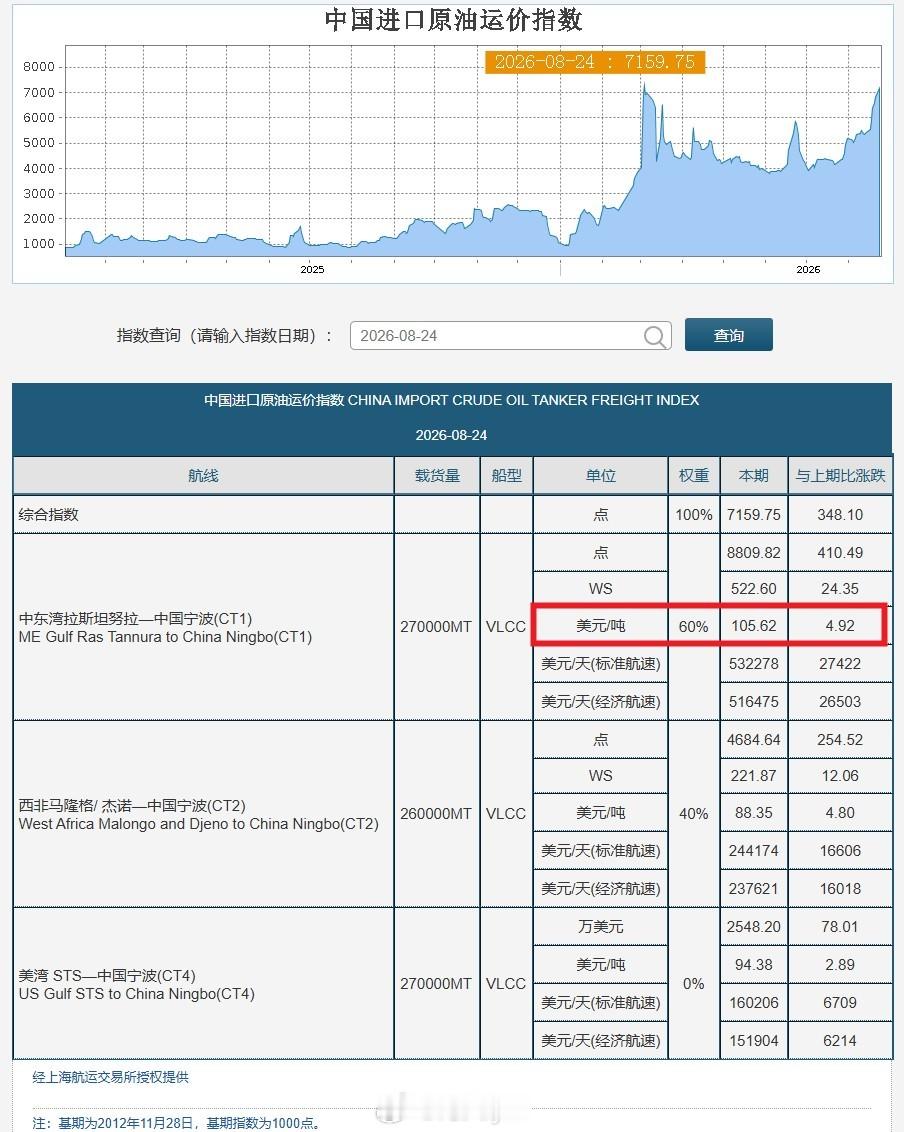This screenshot has width=904, height=1132.
Task: Click the CT4 0% weight cell
Action: point(694,983)
